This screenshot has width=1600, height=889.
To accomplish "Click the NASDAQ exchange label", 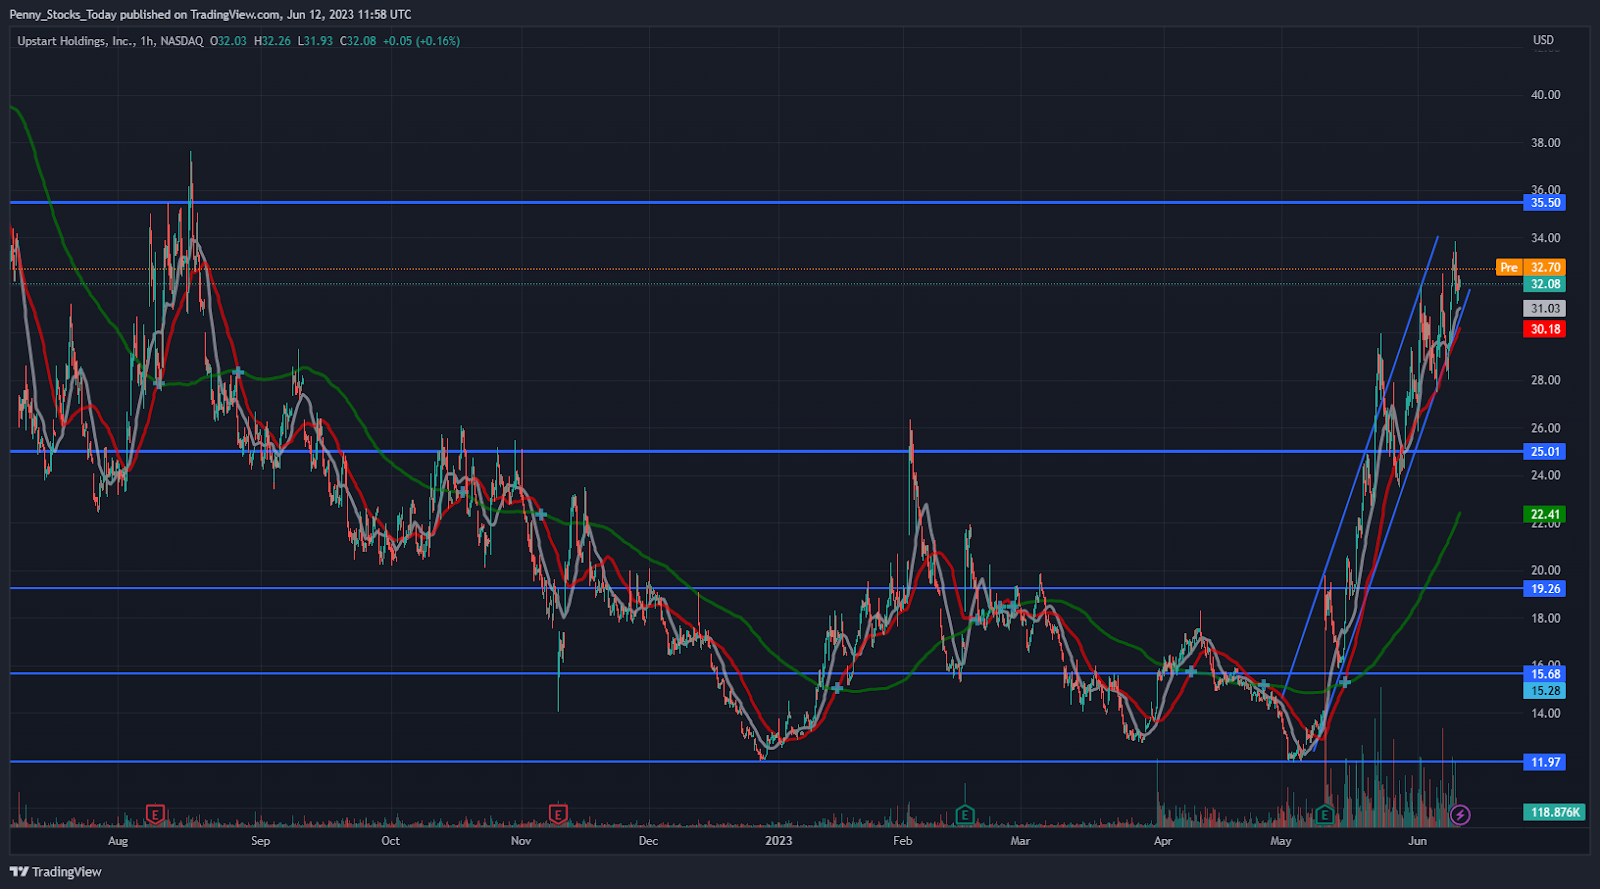I will [181, 41].
